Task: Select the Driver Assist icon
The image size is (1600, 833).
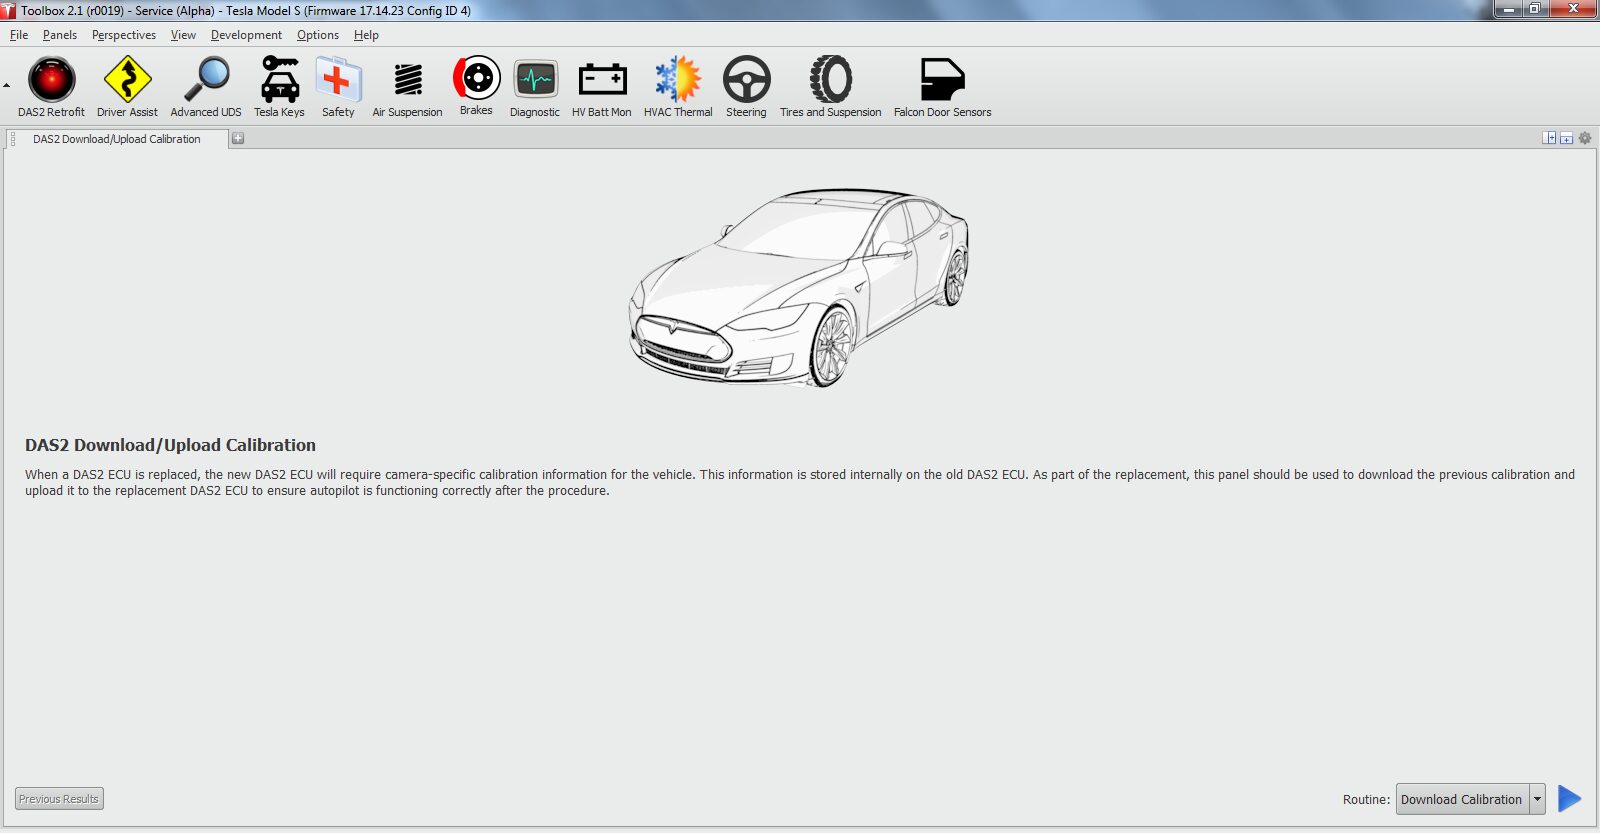Action: [127, 80]
